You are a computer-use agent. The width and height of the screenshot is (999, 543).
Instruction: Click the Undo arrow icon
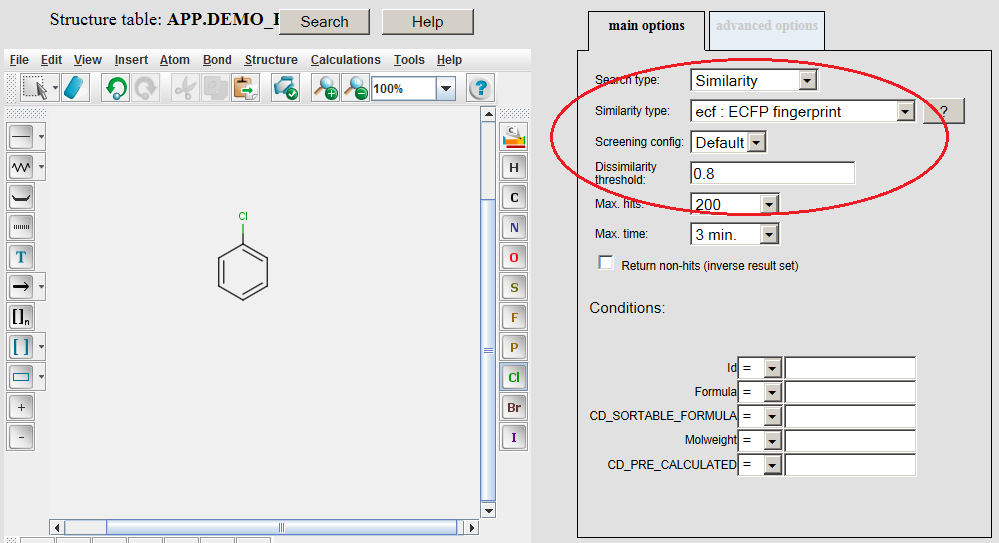click(x=116, y=88)
